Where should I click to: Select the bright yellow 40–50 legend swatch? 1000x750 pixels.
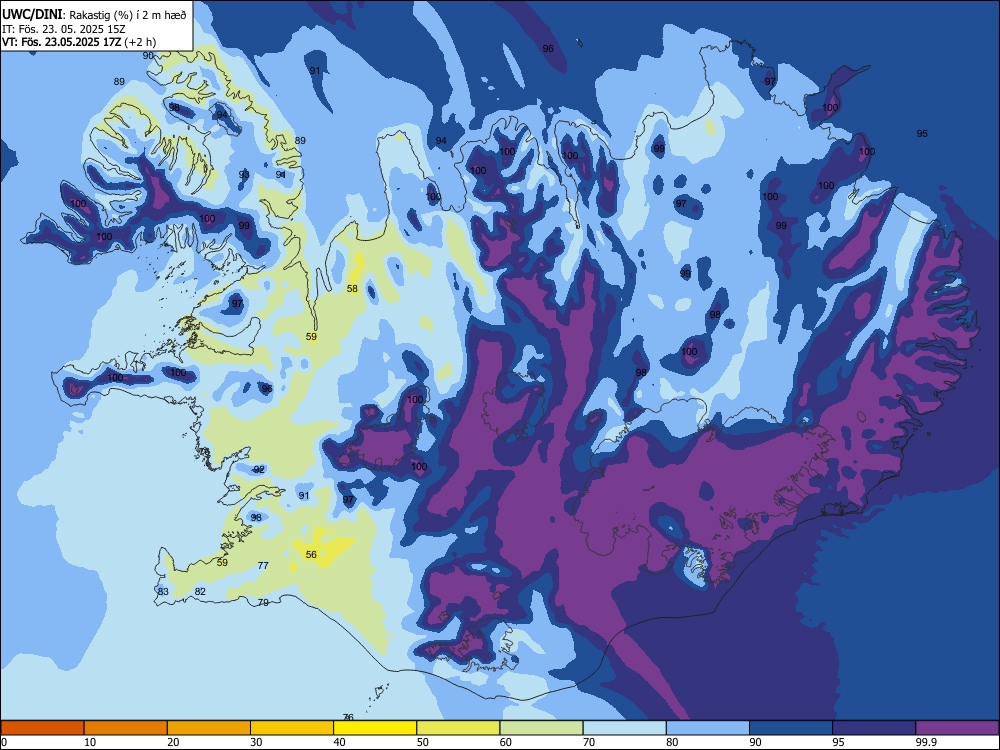point(375,728)
